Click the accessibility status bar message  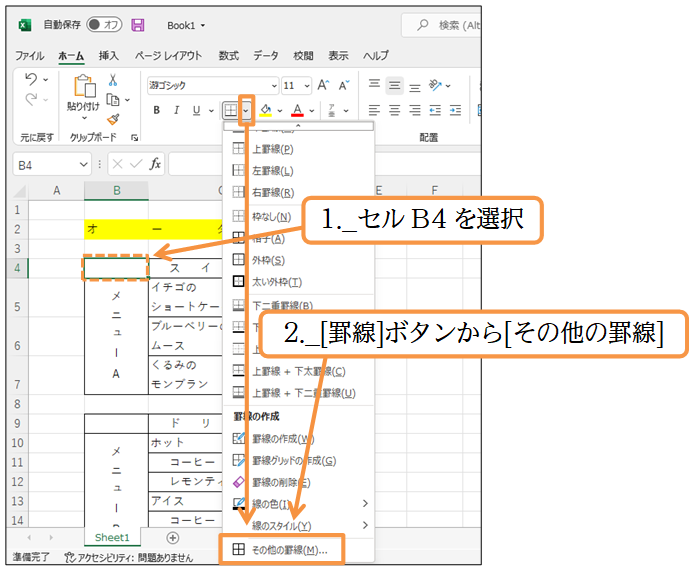click(x=129, y=557)
